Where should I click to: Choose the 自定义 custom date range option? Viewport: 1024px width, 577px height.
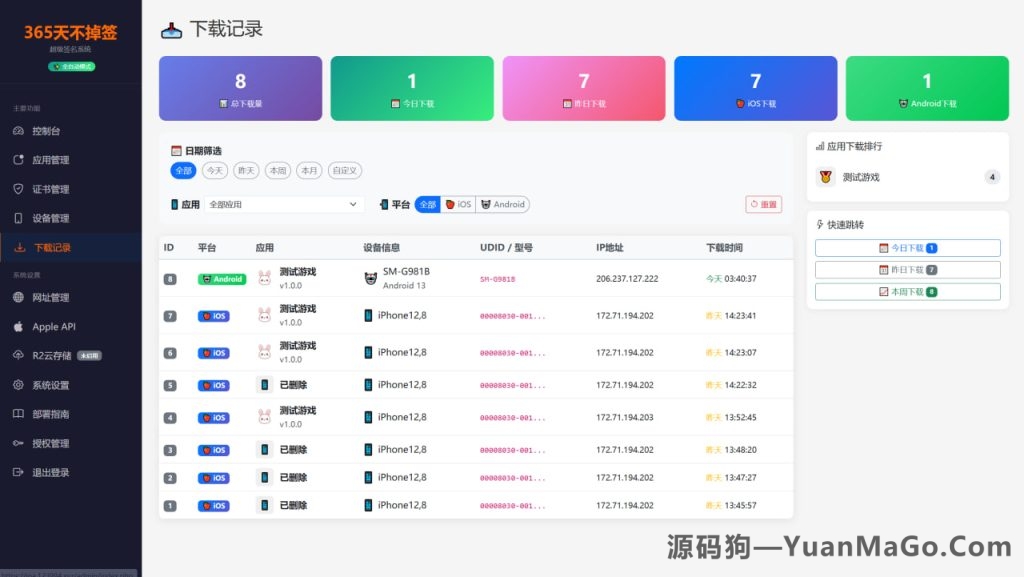(344, 170)
